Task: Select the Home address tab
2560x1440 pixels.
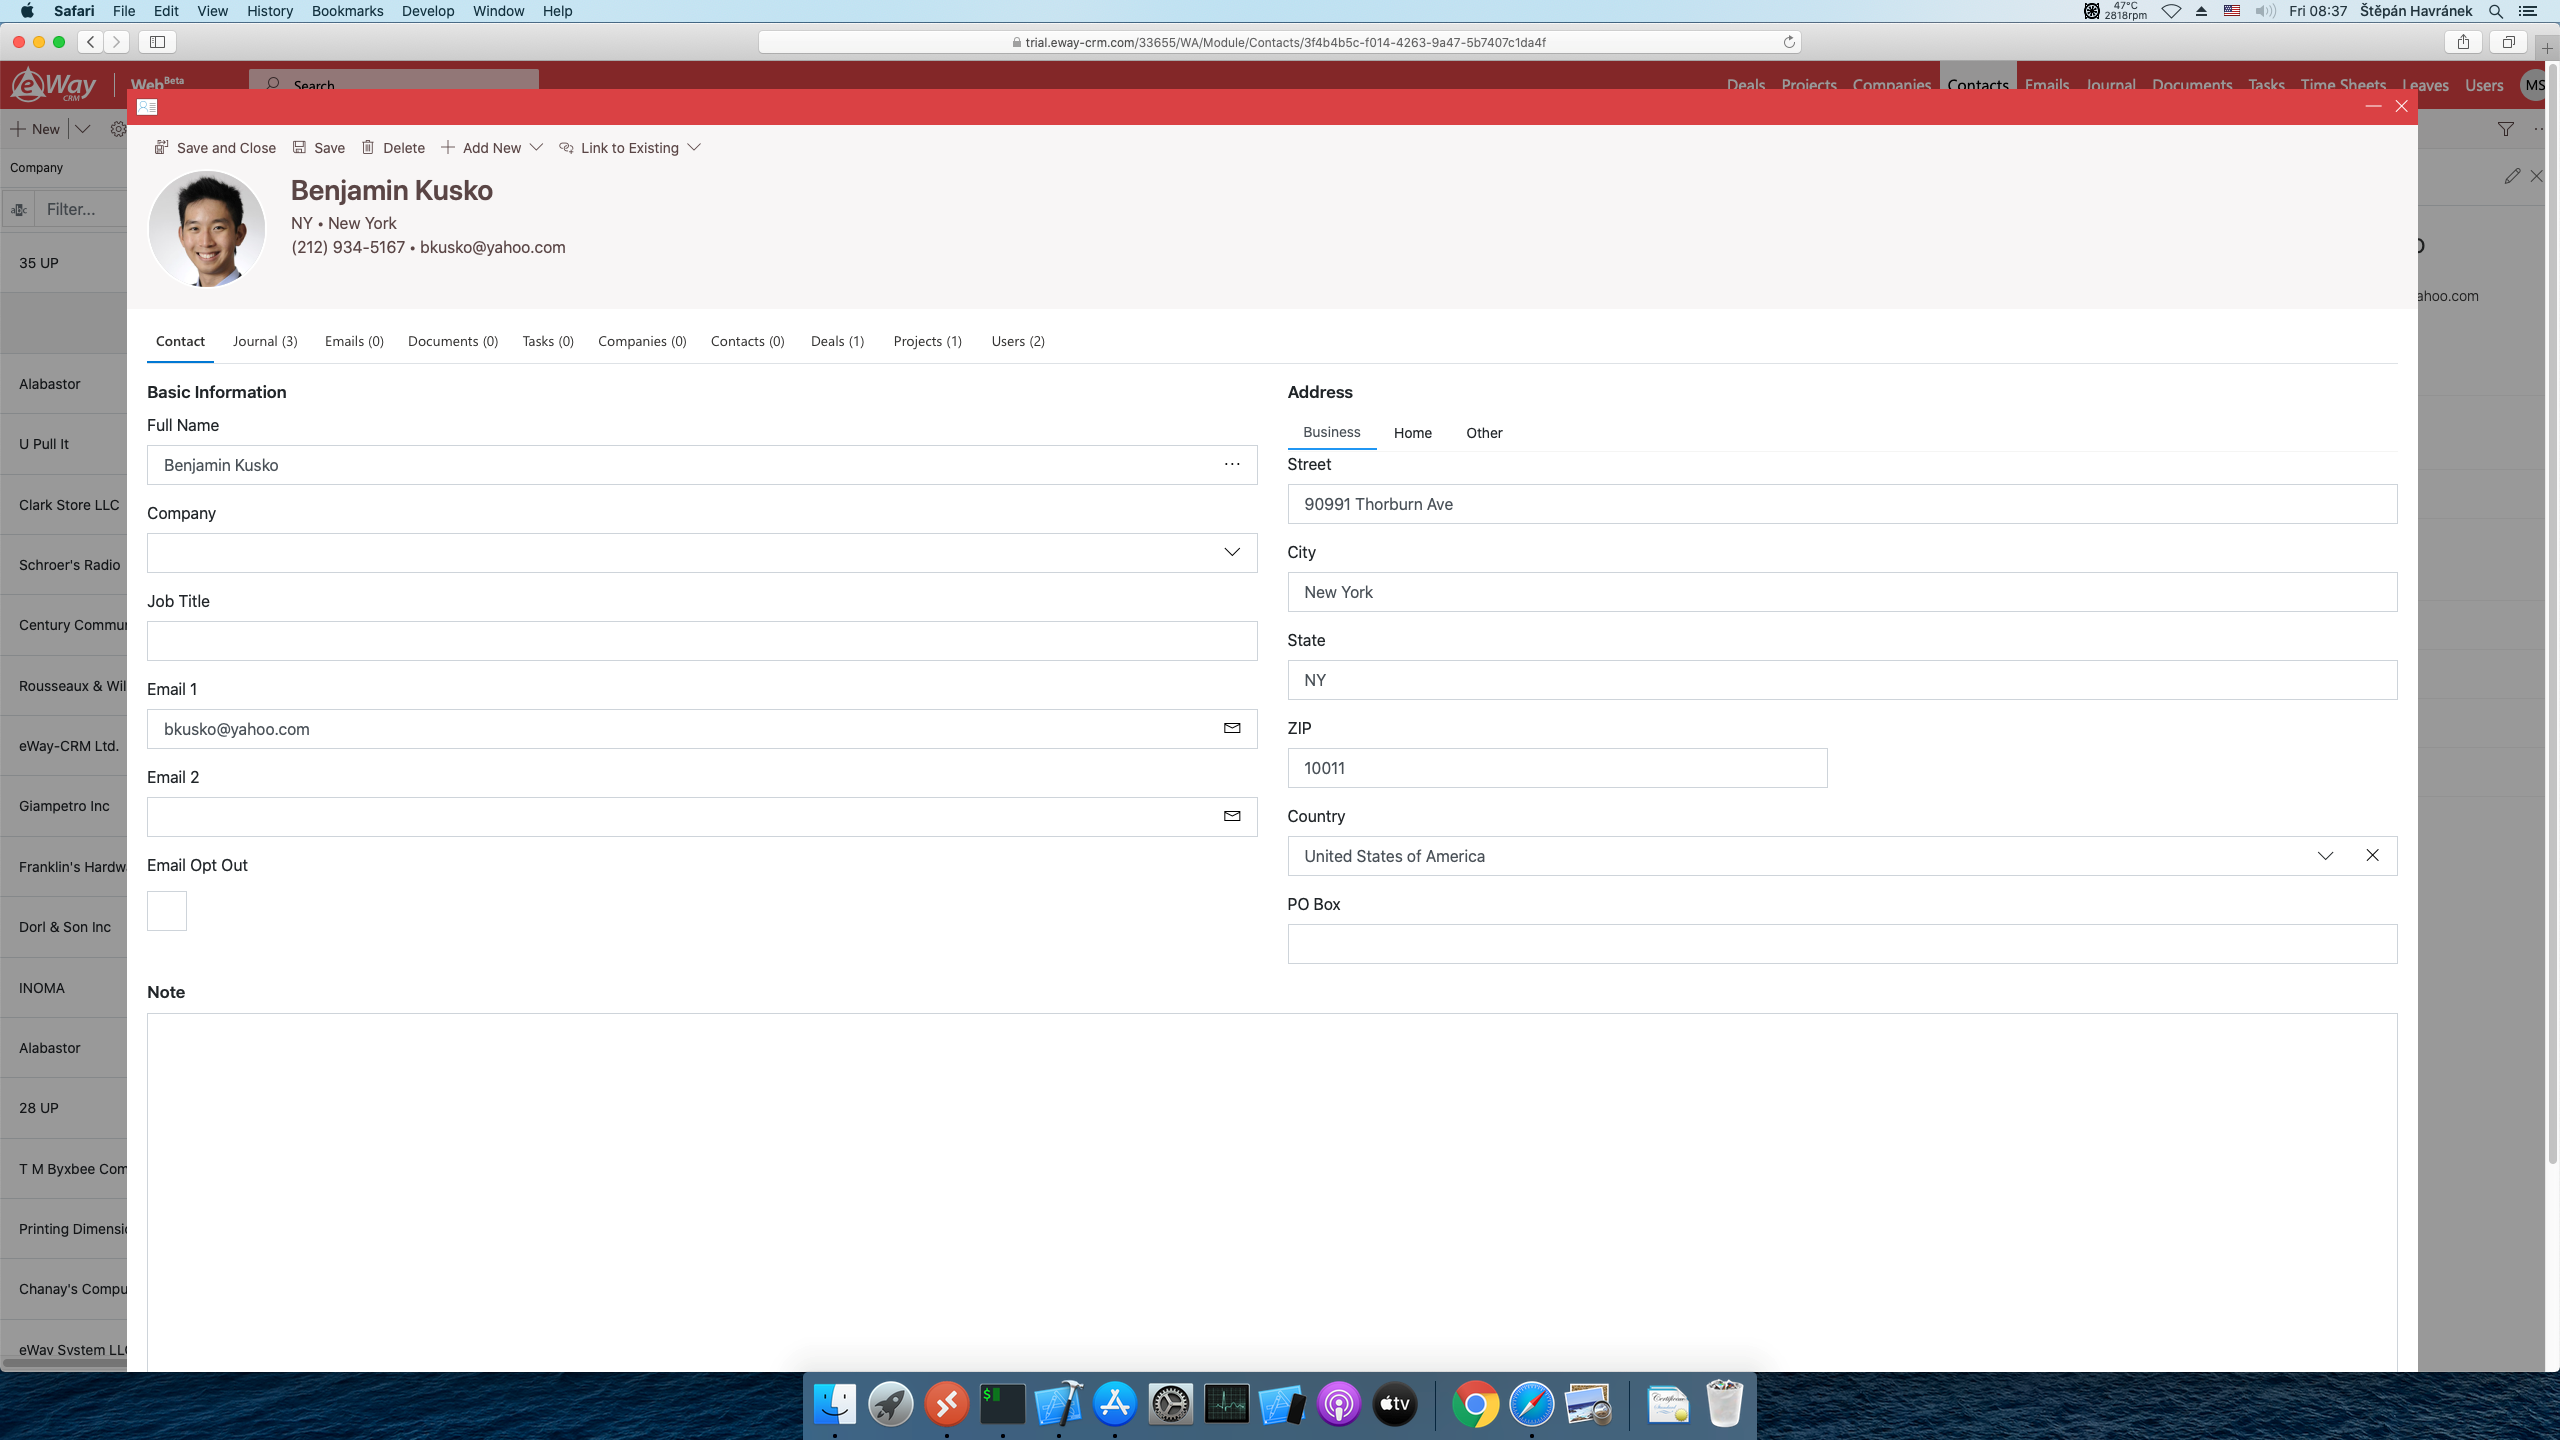Action: pyautogui.click(x=1412, y=433)
